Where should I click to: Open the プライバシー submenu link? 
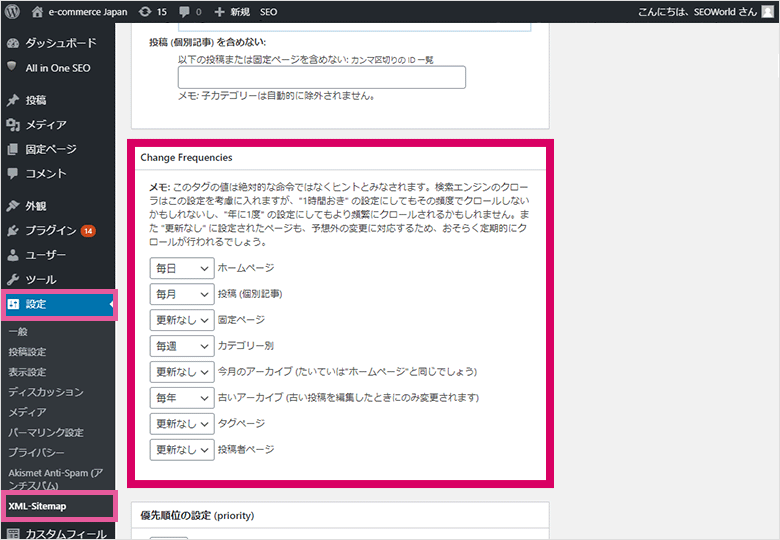click(x=36, y=452)
